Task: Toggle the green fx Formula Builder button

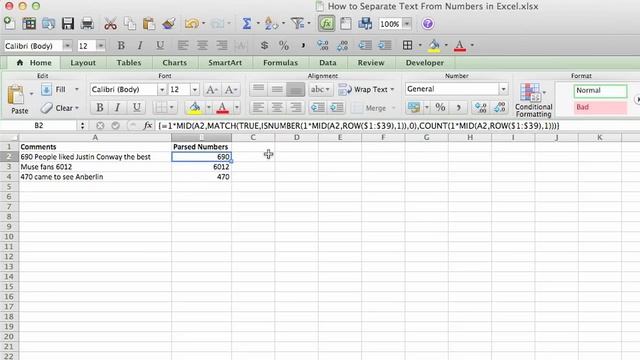Action: (x=327, y=24)
